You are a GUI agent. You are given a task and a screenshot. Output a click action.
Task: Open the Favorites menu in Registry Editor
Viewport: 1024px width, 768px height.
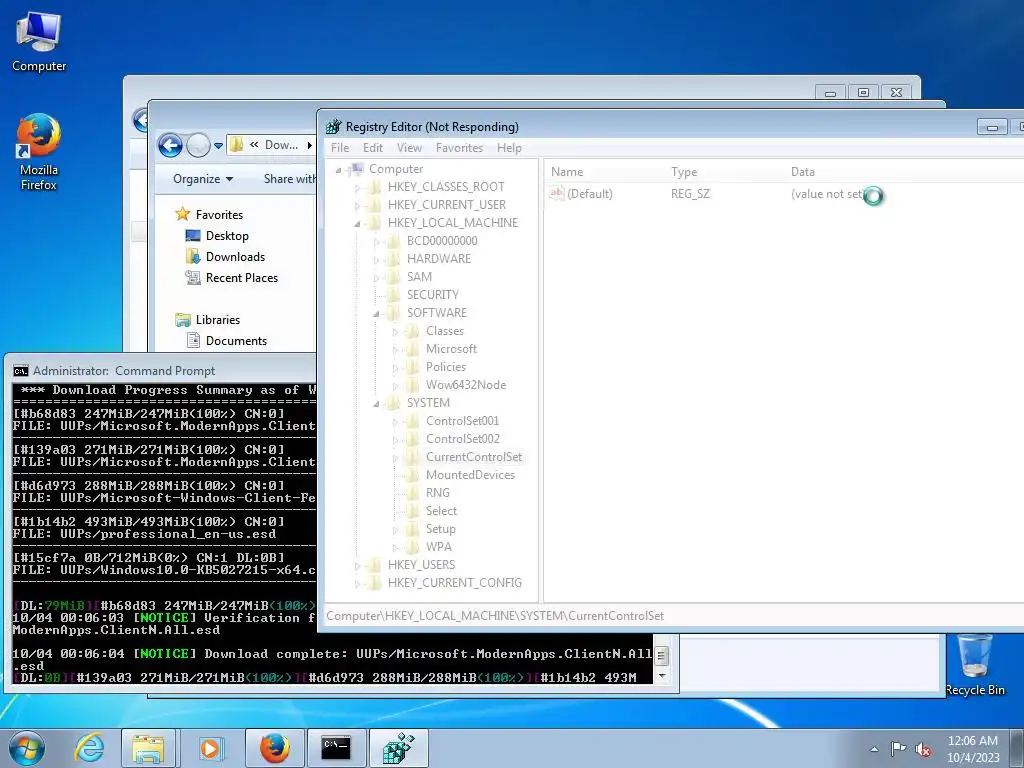pos(459,148)
